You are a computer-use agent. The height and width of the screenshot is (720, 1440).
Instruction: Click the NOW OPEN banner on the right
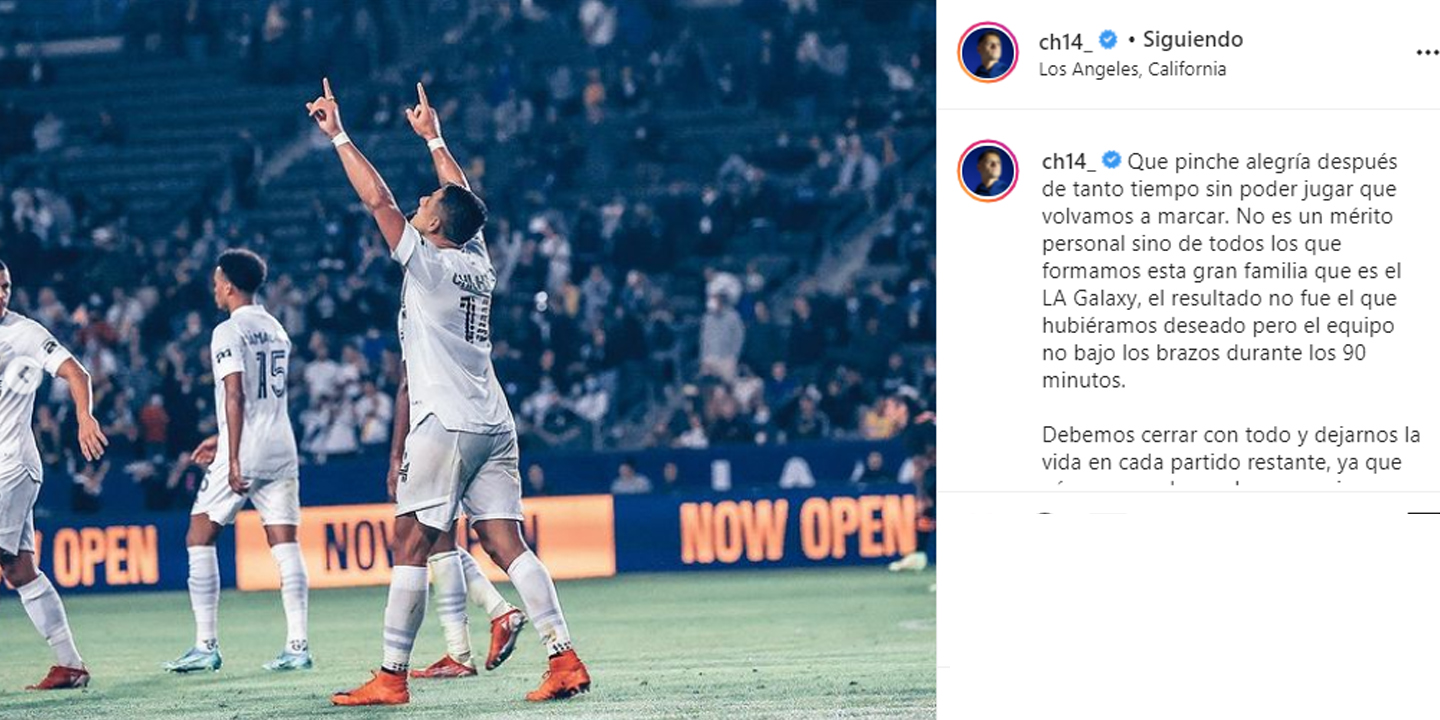click(x=797, y=529)
